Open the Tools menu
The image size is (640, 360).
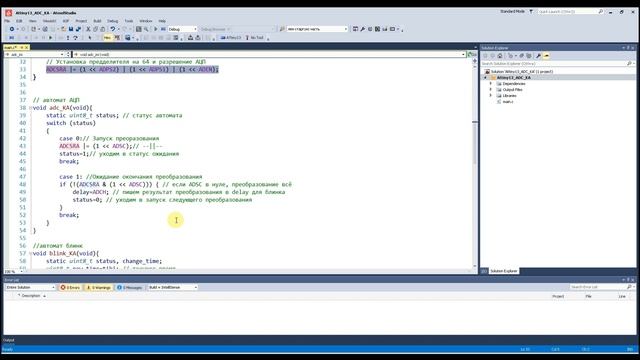(129, 21)
